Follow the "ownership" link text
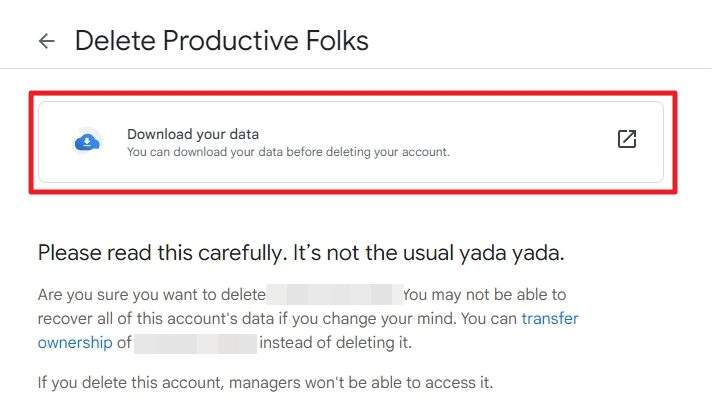 [75, 342]
